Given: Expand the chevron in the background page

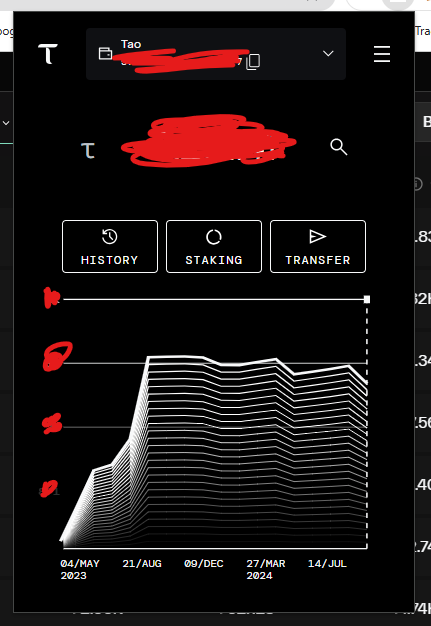Looking at the screenshot, I should [6, 123].
